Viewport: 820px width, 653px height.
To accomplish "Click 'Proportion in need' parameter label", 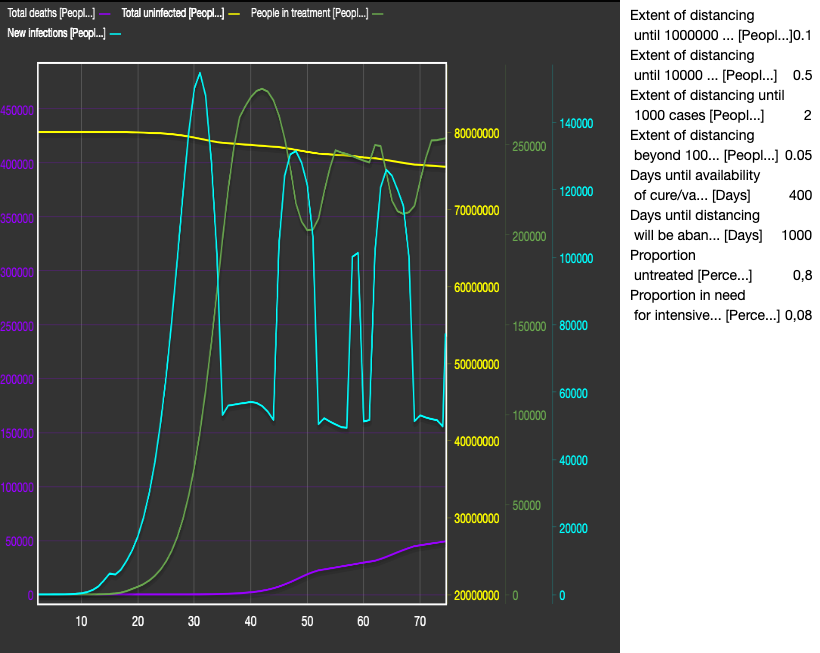I will tap(704, 305).
